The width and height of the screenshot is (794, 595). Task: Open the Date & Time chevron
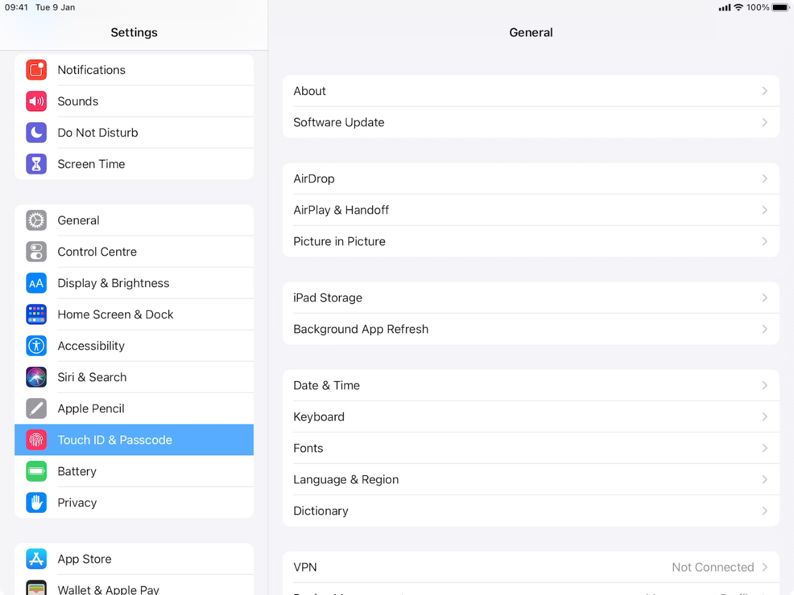point(765,385)
